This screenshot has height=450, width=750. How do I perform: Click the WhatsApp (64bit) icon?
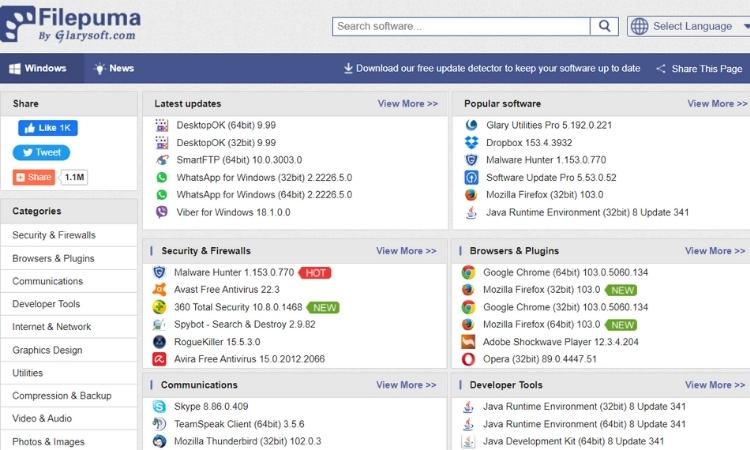(162, 195)
